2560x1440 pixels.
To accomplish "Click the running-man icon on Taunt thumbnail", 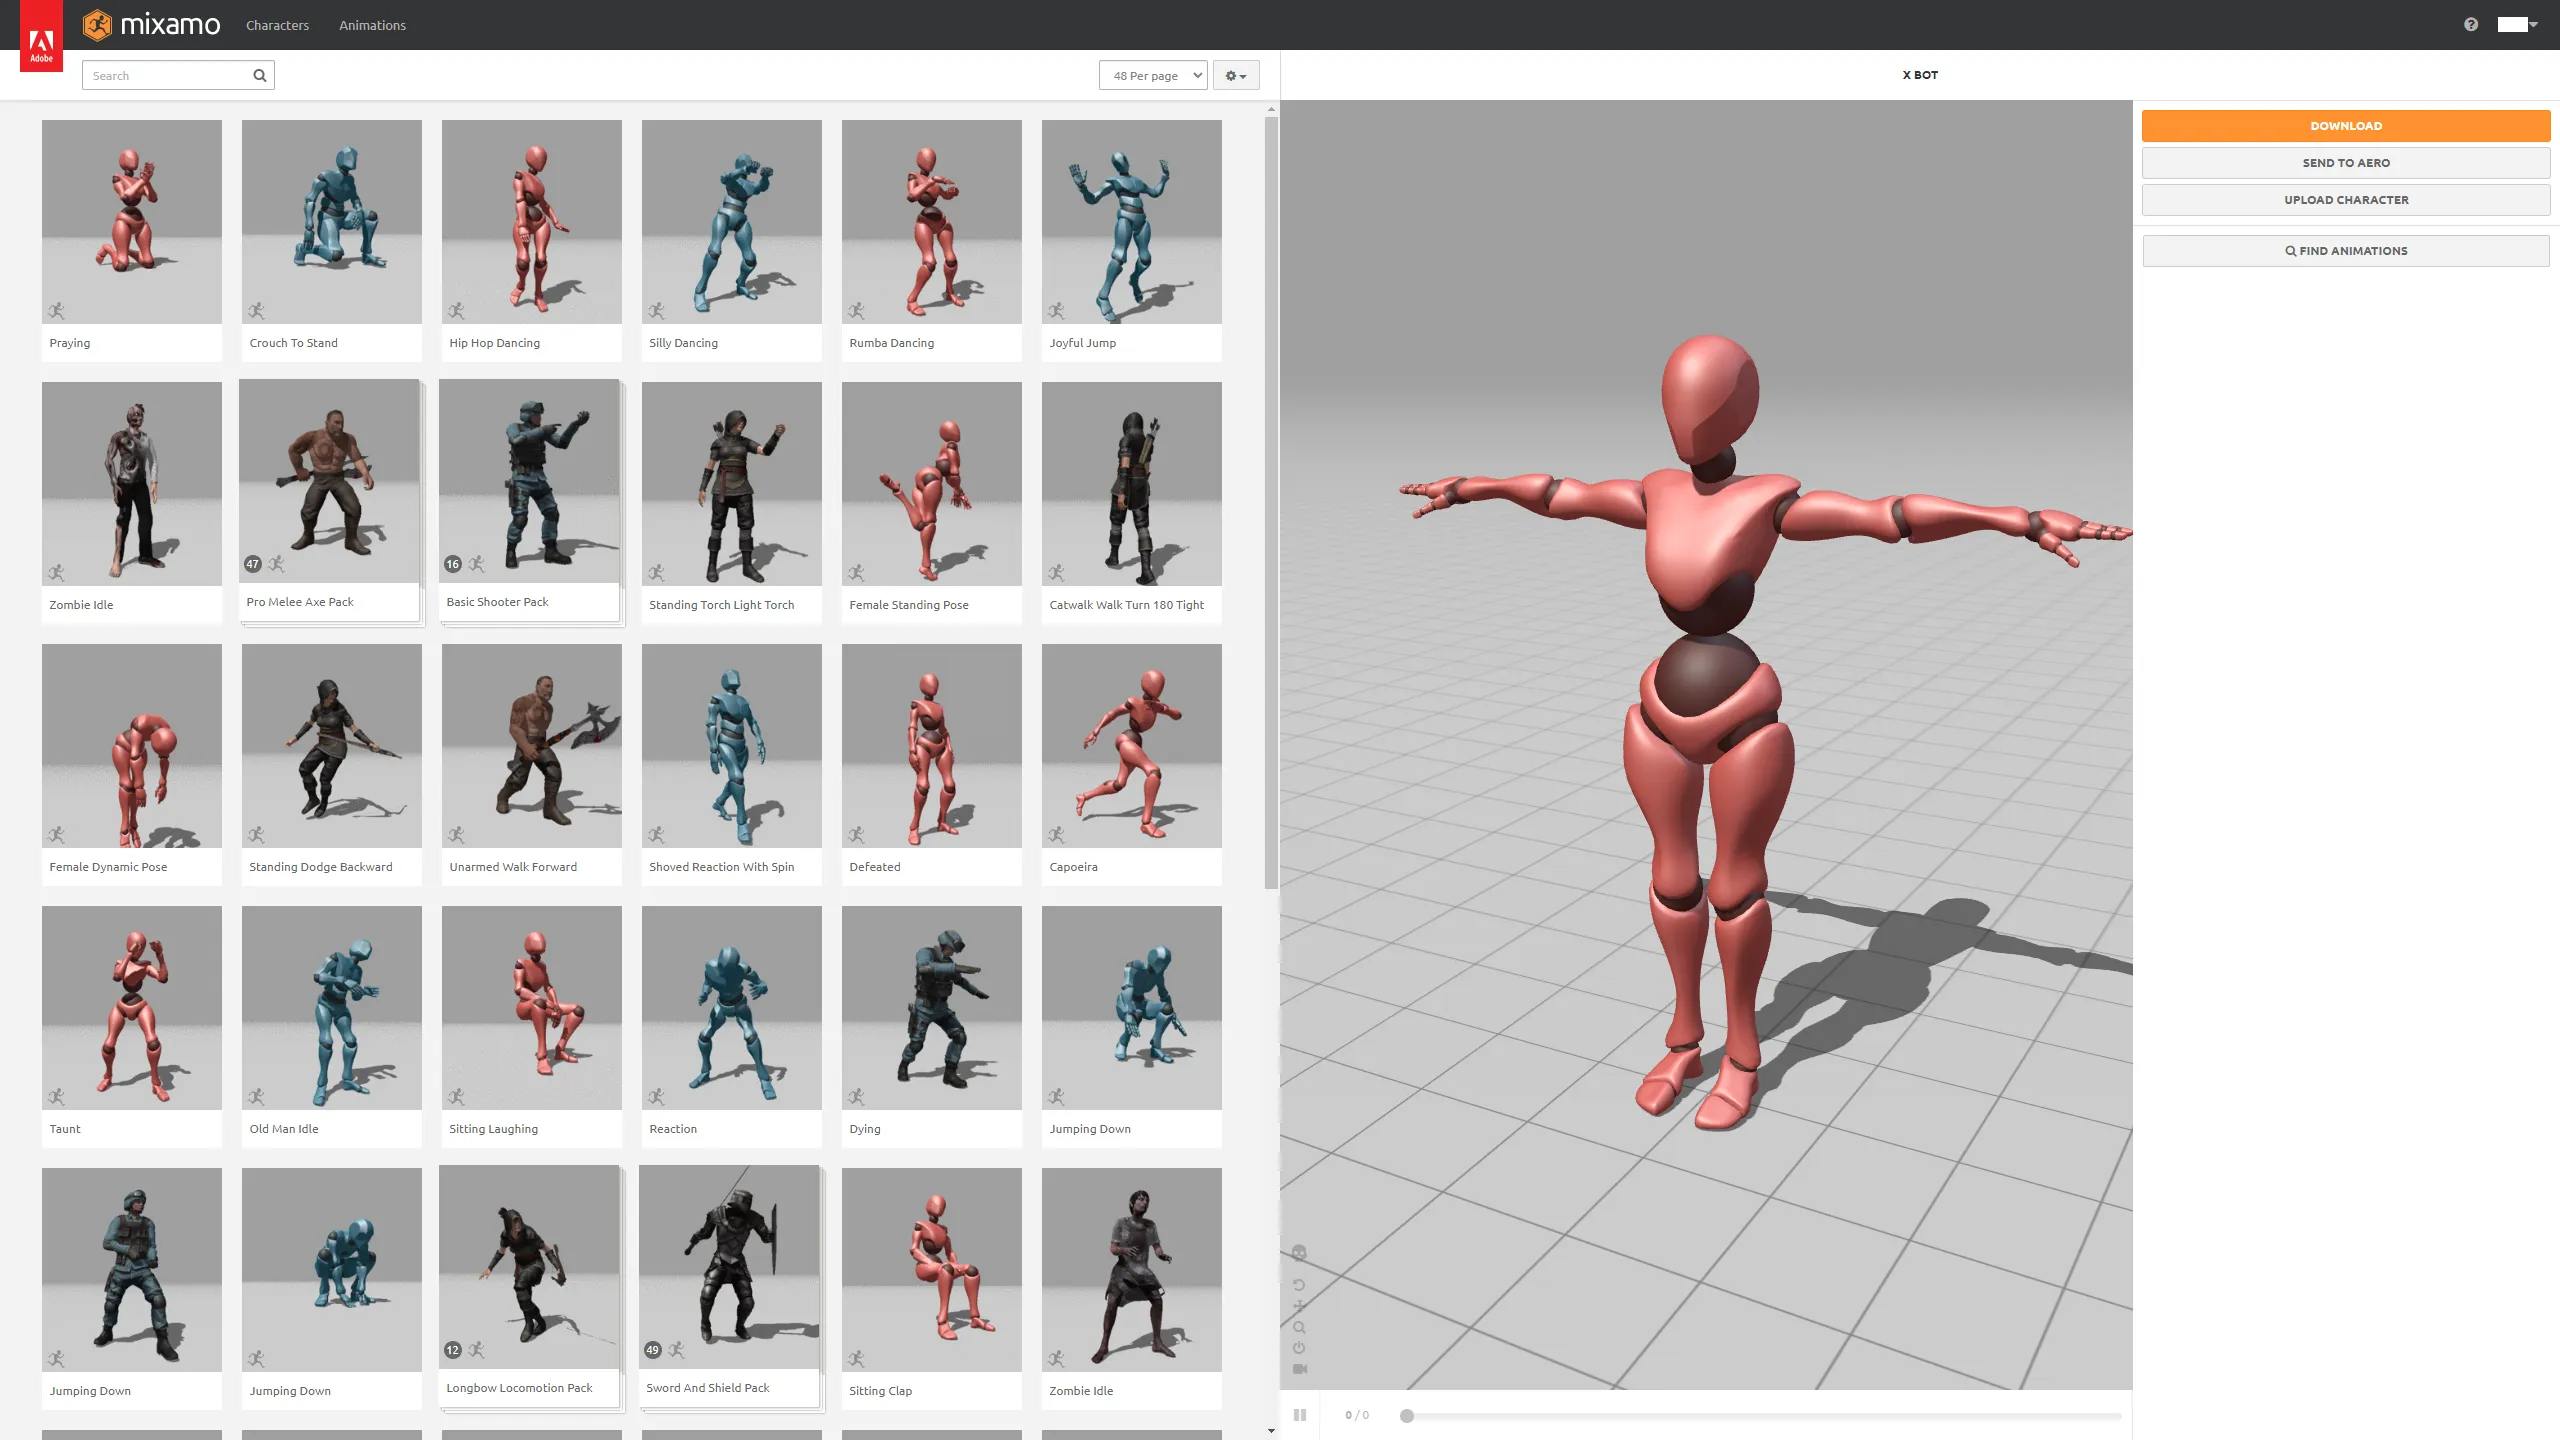I will [x=56, y=1097].
